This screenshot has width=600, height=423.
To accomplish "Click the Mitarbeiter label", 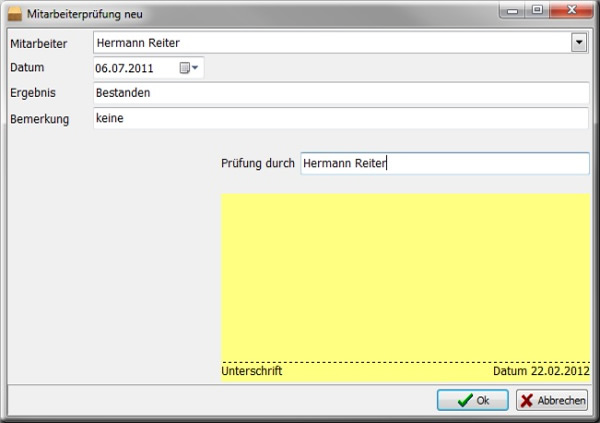I will (39, 44).
